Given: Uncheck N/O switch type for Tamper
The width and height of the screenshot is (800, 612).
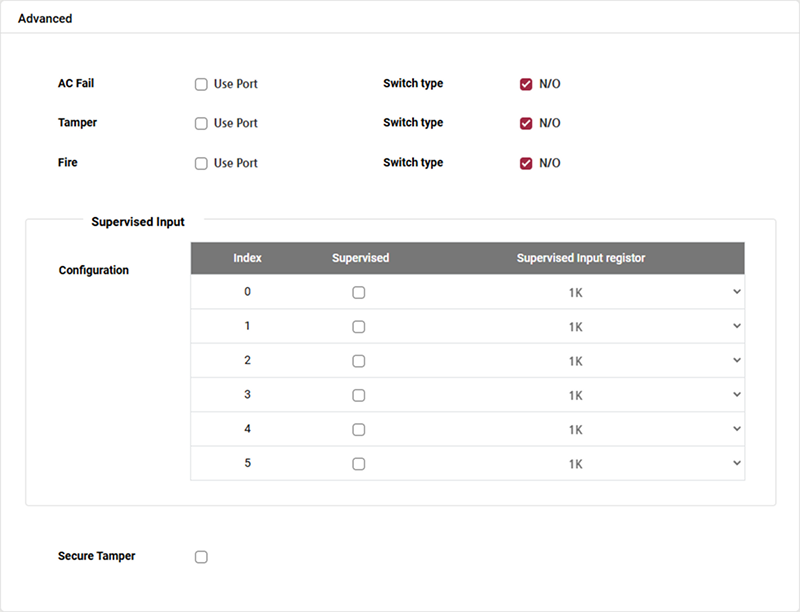Looking at the screenshot, I should click(526, 124).
